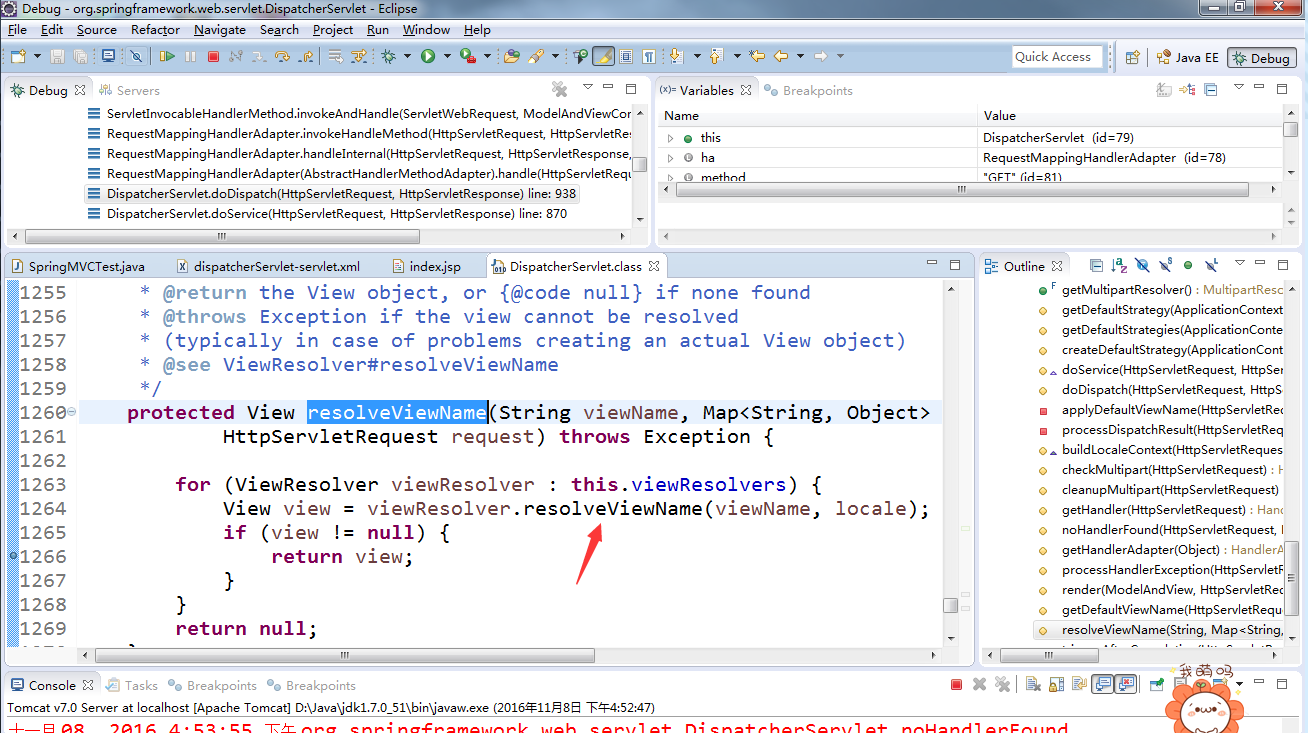The image size is (1308, 733).
Task: Open the Outline view menu triangle
Action: 1240,264
